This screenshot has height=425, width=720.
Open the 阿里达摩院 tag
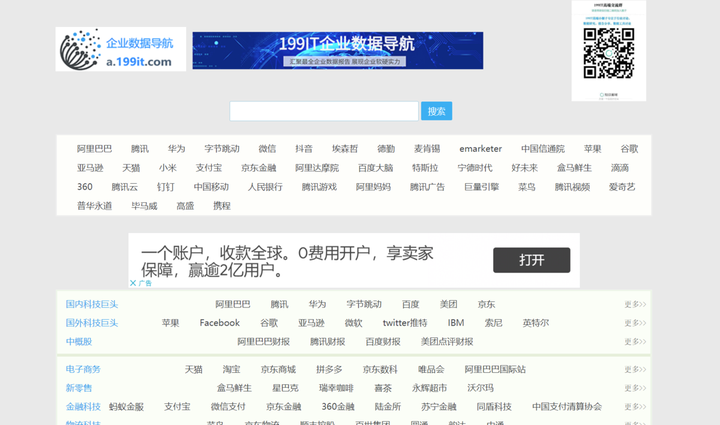[317, 168]
